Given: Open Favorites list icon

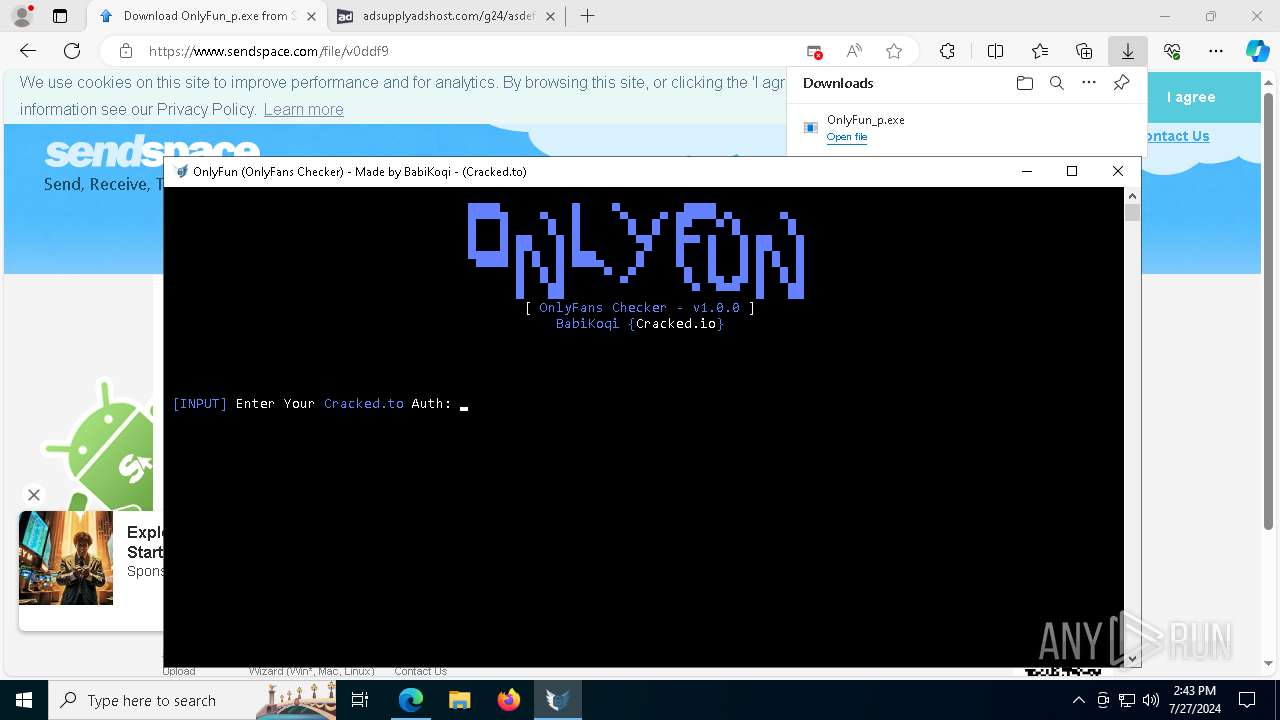Looking at the screenshot, I should 1040,51.
